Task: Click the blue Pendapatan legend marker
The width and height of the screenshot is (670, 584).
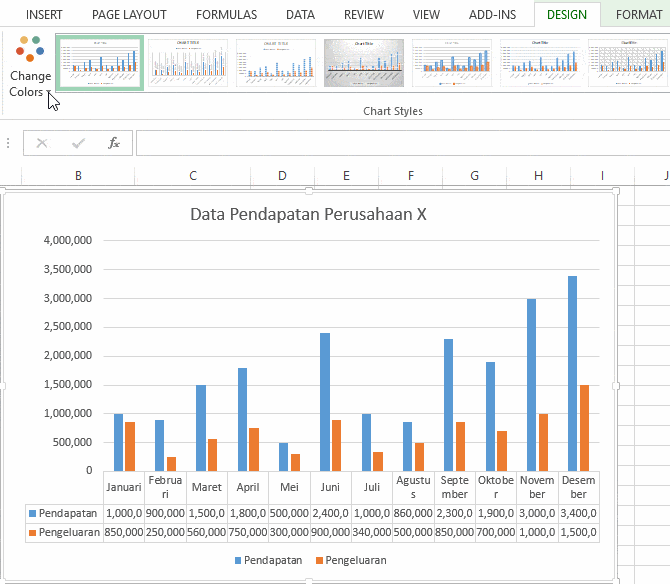Action: coord(238,561)
